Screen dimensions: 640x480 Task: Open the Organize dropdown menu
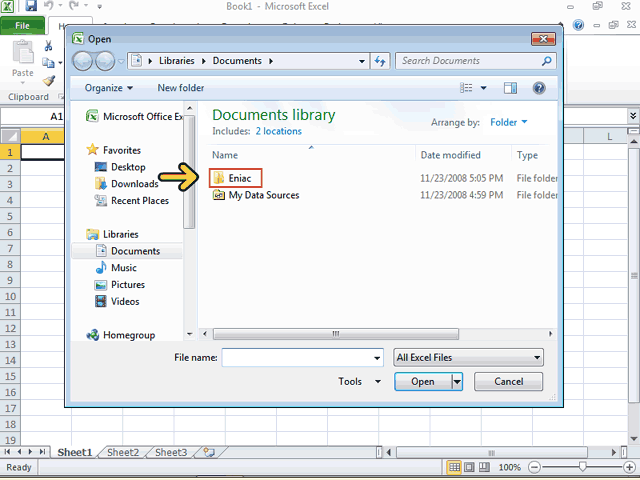(109, 88)
